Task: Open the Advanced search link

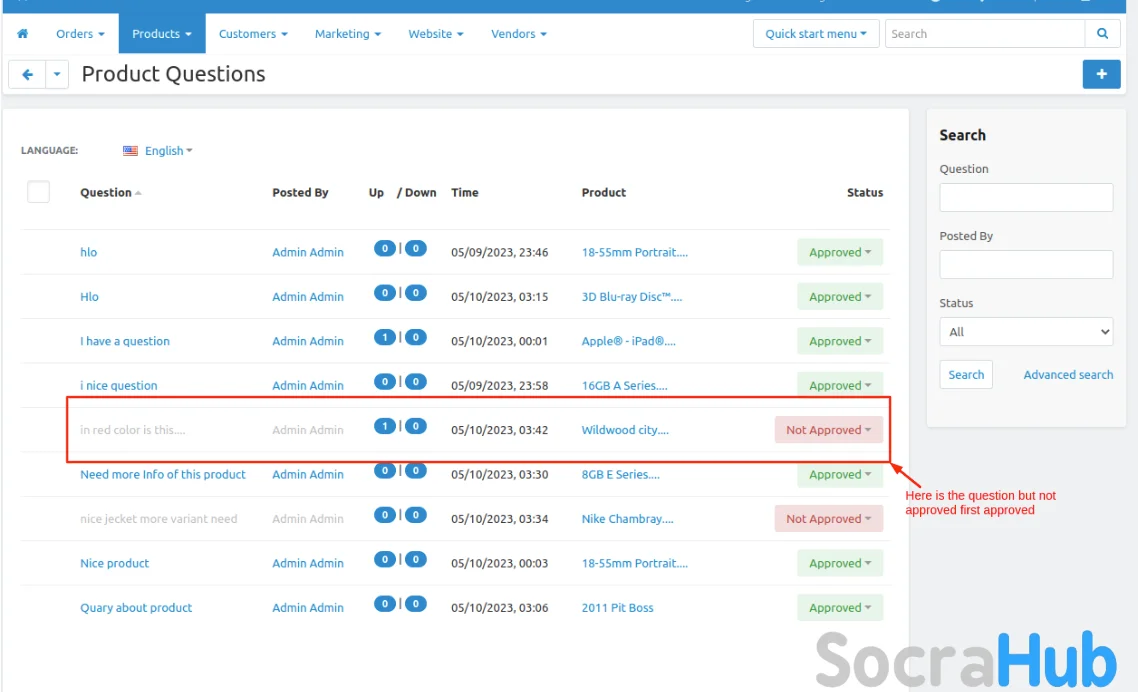Action: pos(1068,375)
